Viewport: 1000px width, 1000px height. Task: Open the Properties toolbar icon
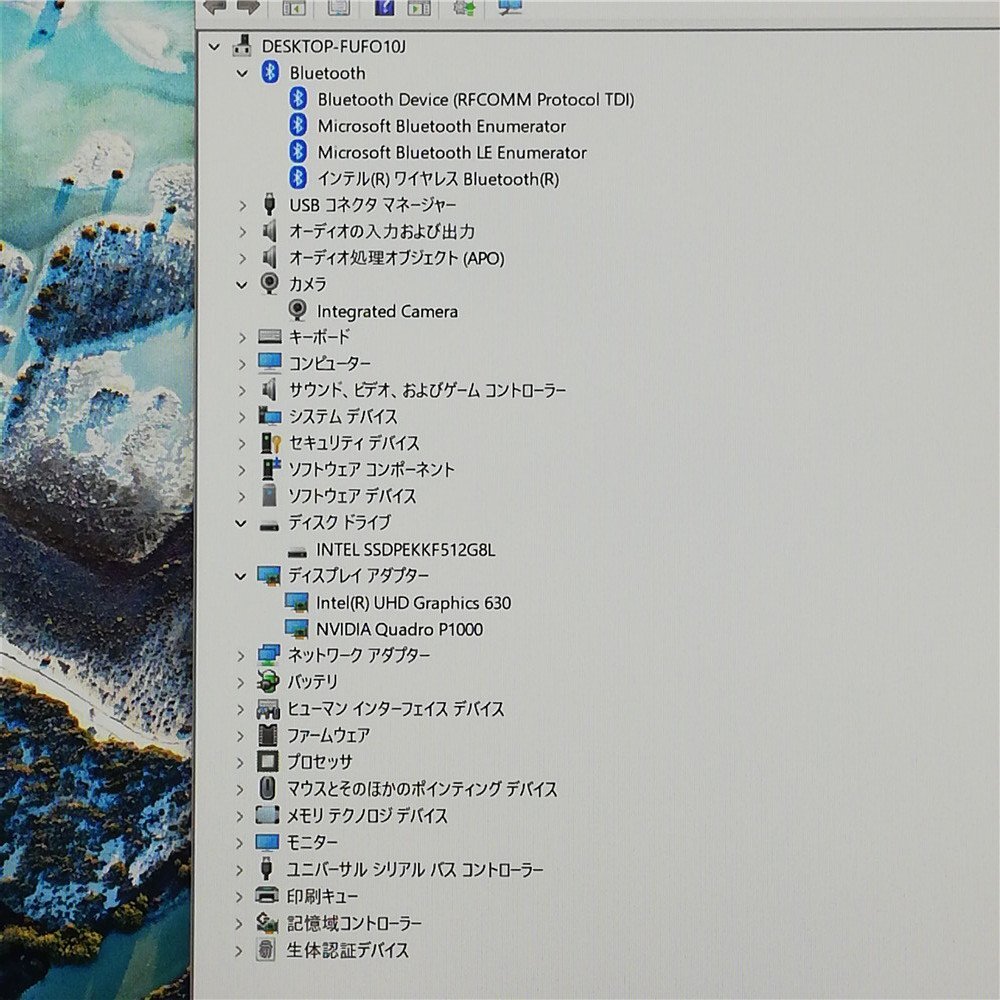[339, 6]
